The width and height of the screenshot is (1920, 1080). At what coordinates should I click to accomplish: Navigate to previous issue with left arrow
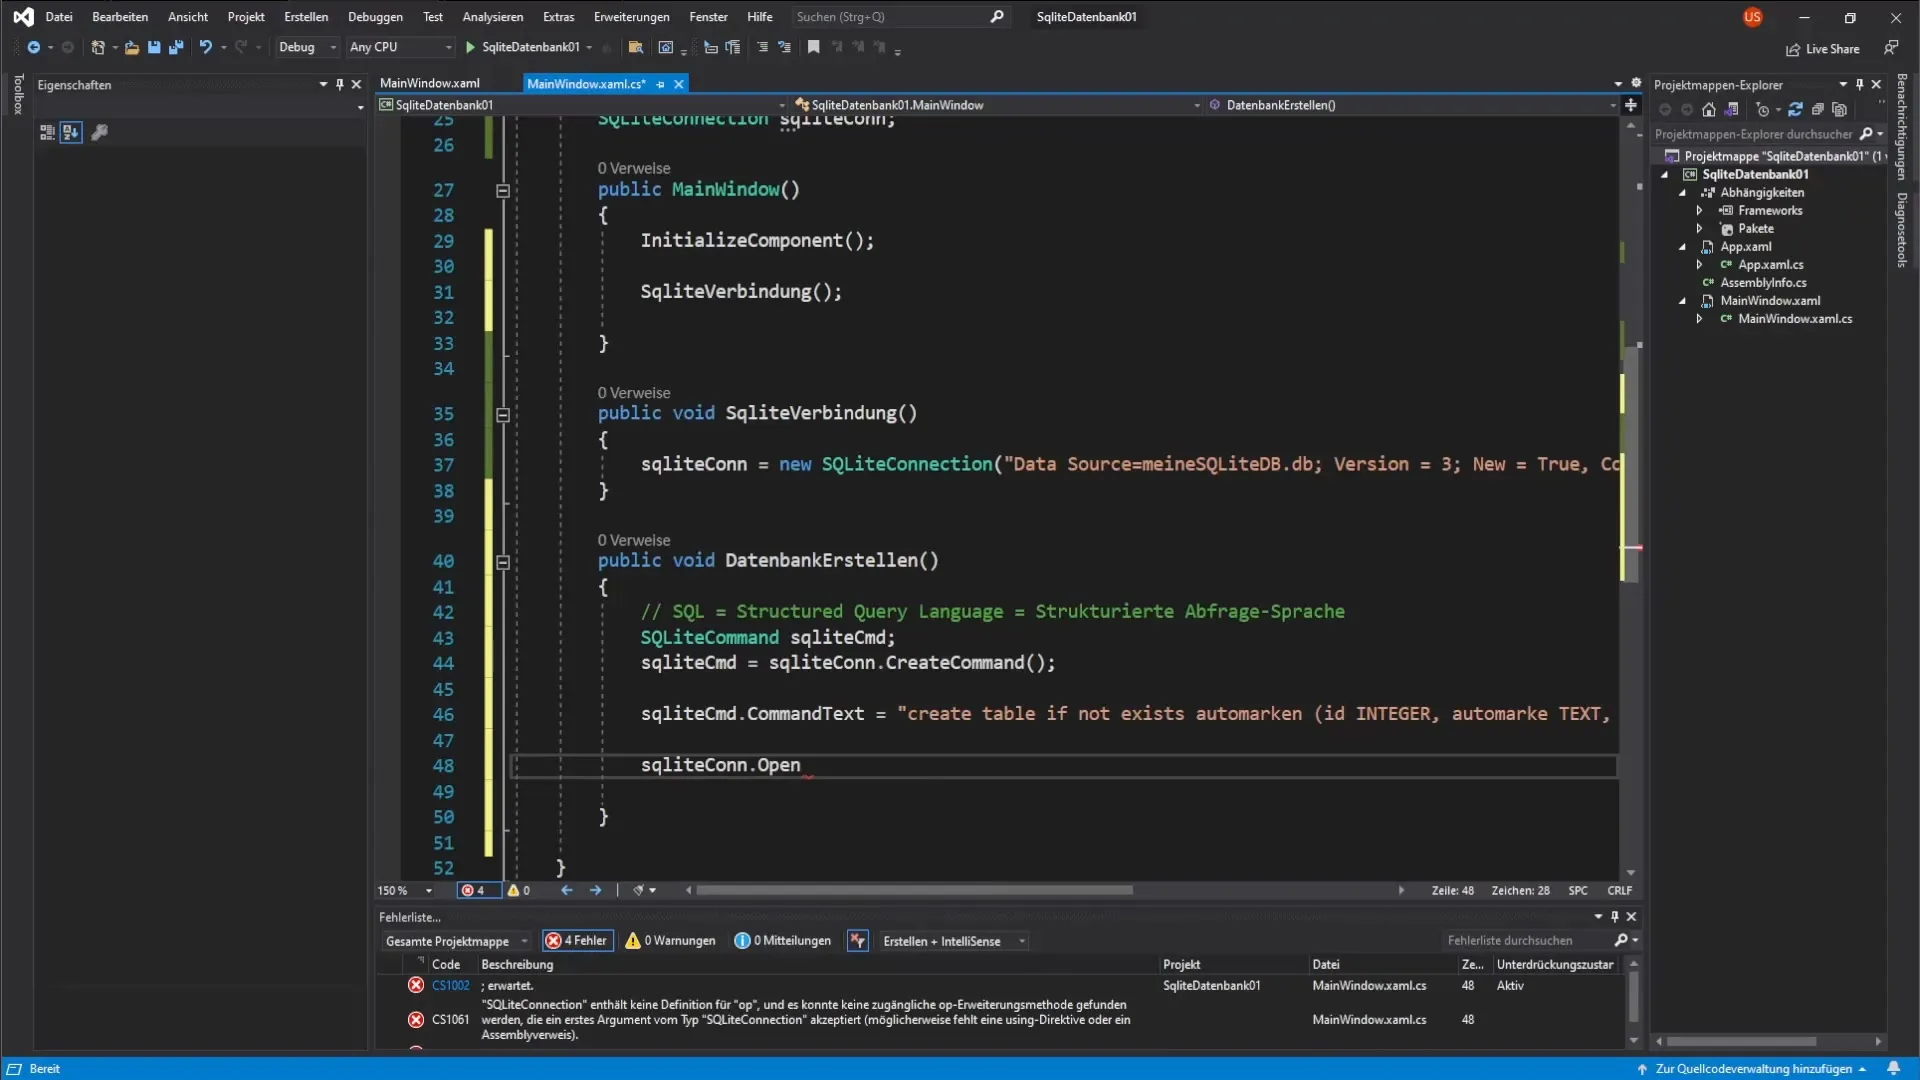tap(567, 890)
